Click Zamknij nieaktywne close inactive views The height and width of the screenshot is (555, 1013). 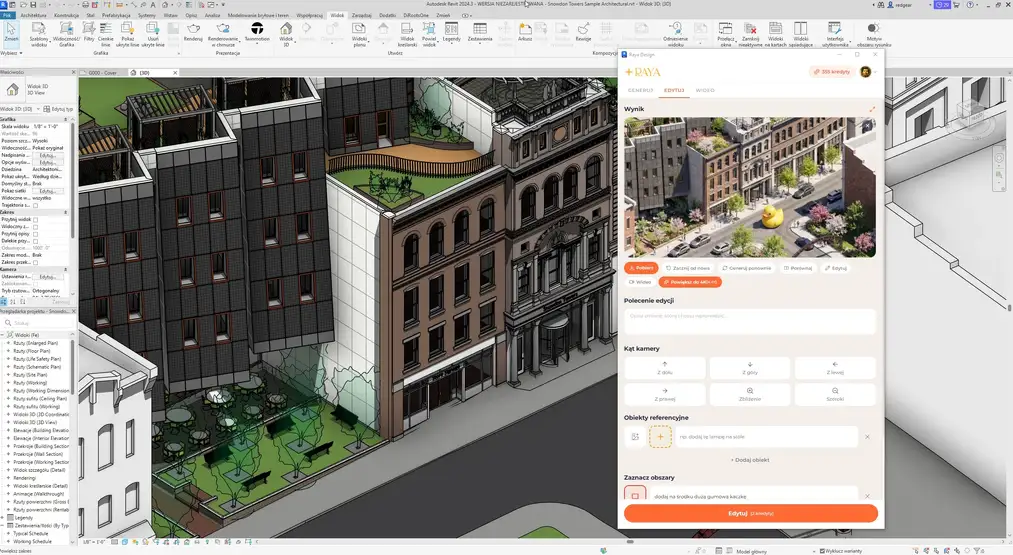pos(750,34)
